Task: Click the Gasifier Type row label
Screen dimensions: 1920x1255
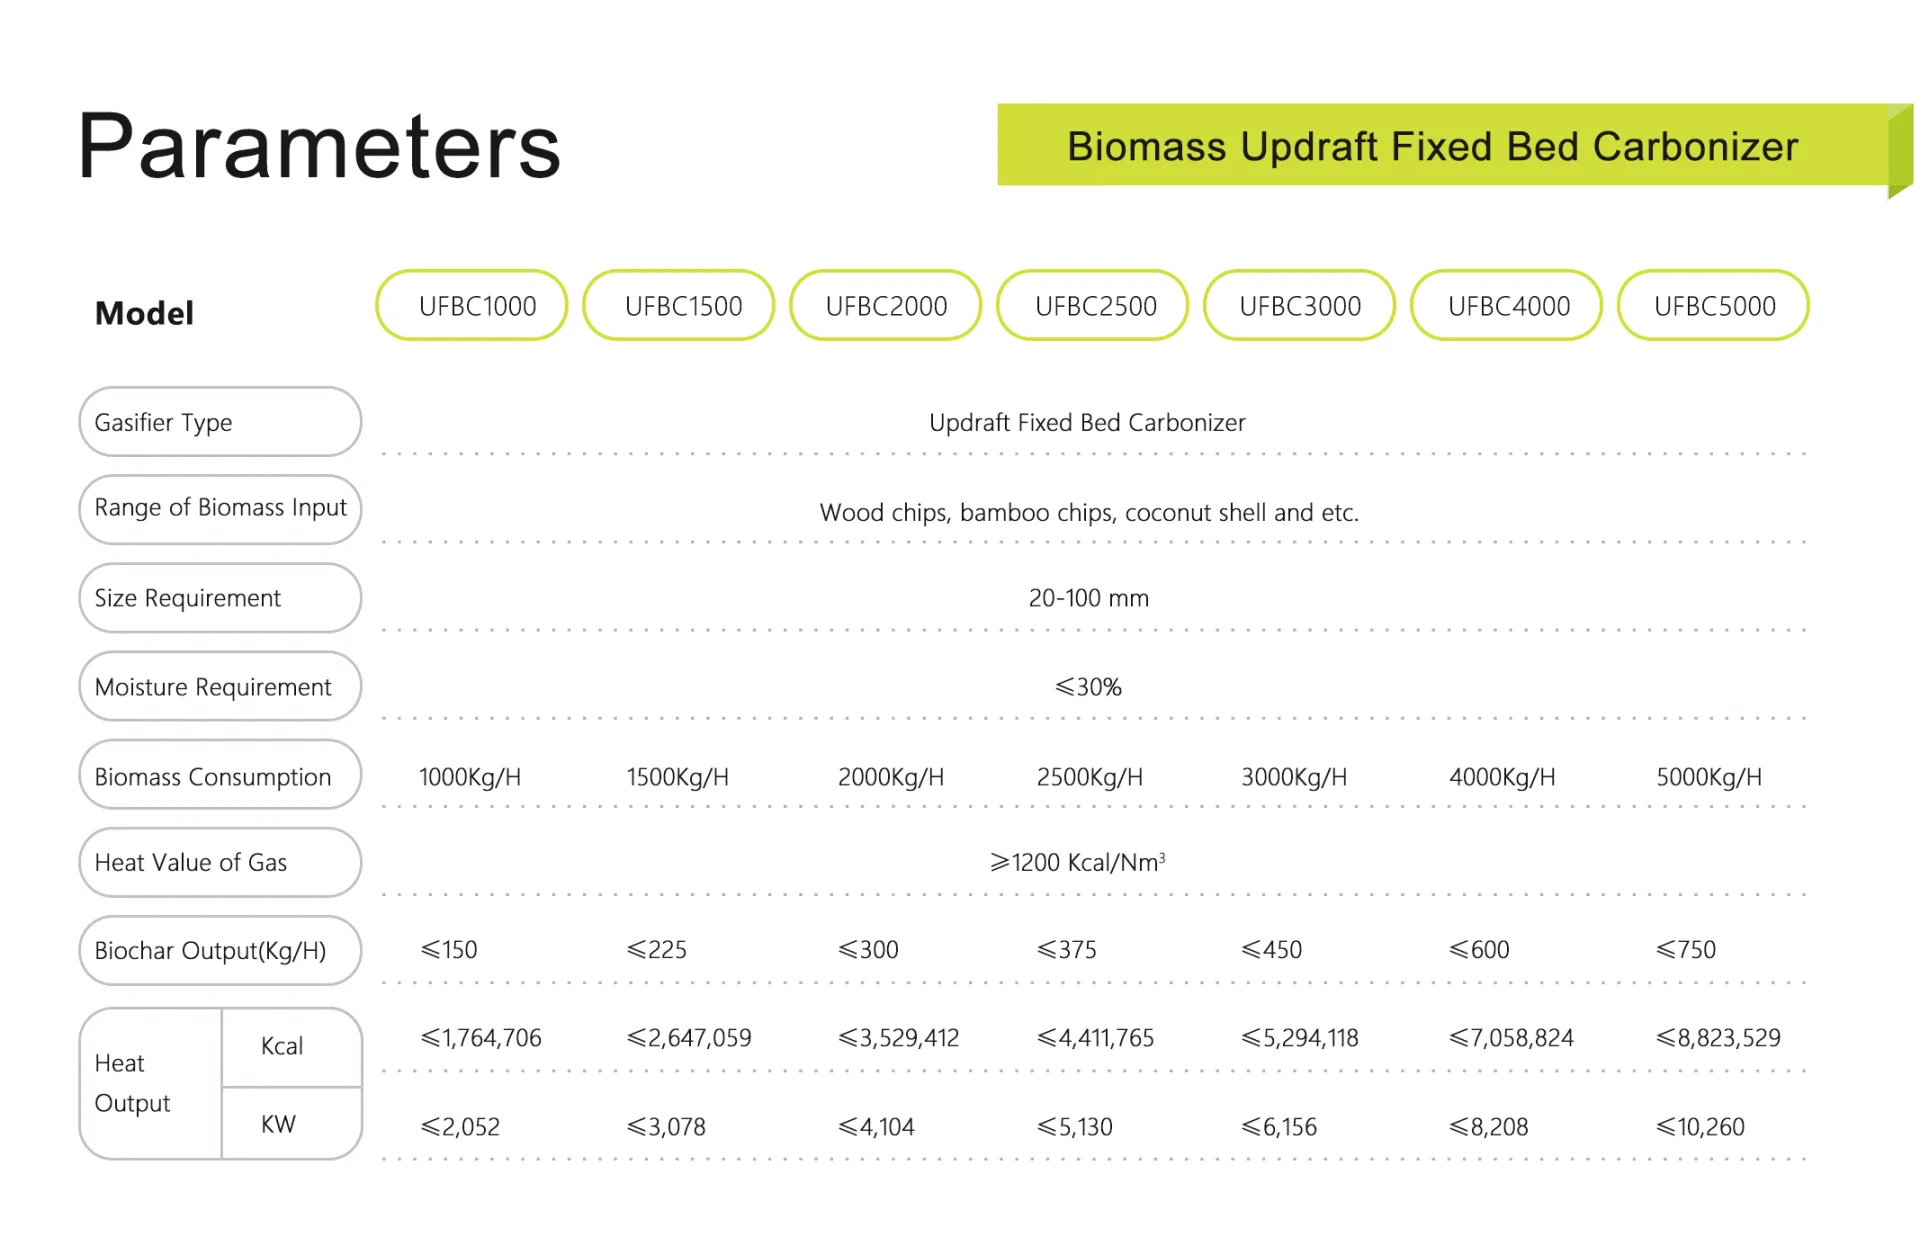Action: pyautogui.click(x=220, y=422)
